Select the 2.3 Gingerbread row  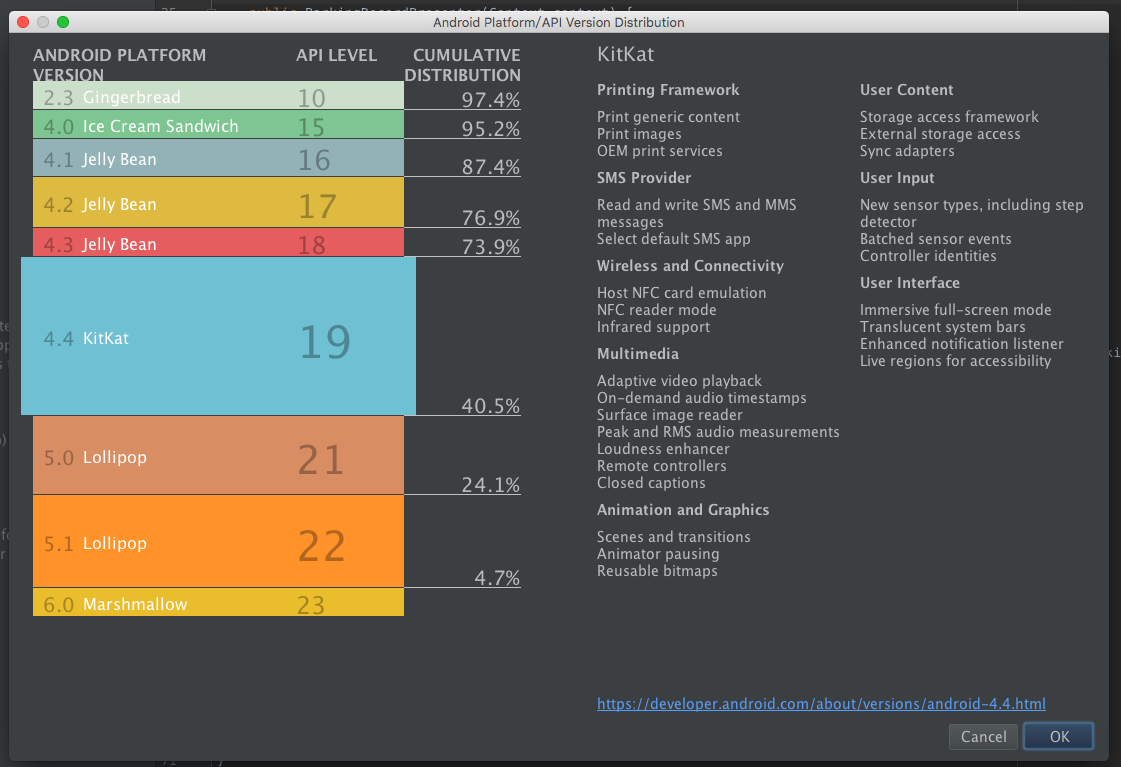tap(218, 95)
